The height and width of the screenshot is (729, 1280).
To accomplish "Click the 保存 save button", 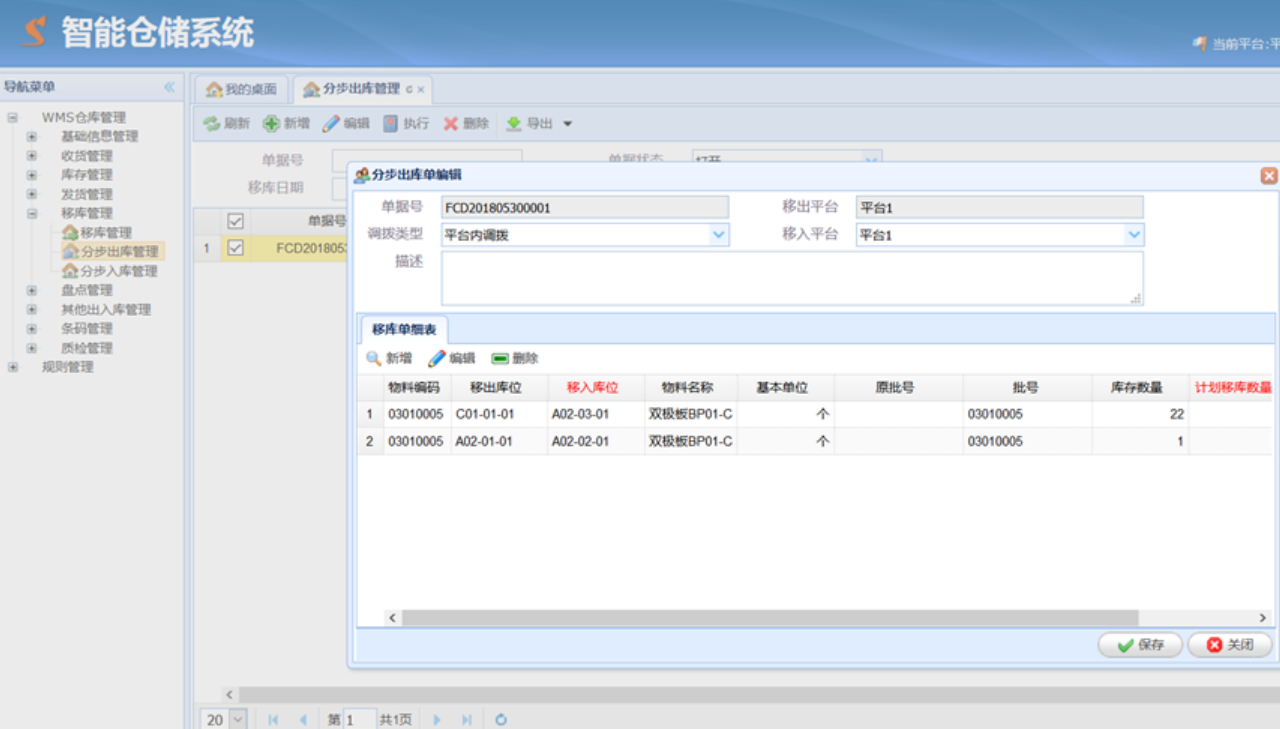I will (1140, 645).
